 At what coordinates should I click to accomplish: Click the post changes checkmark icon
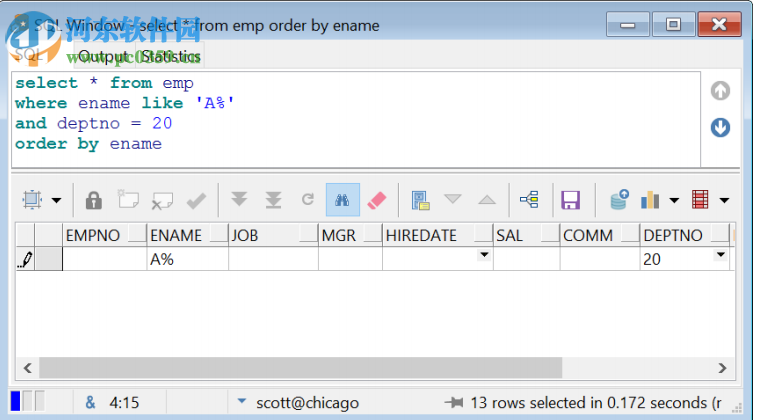pos(196,200)
